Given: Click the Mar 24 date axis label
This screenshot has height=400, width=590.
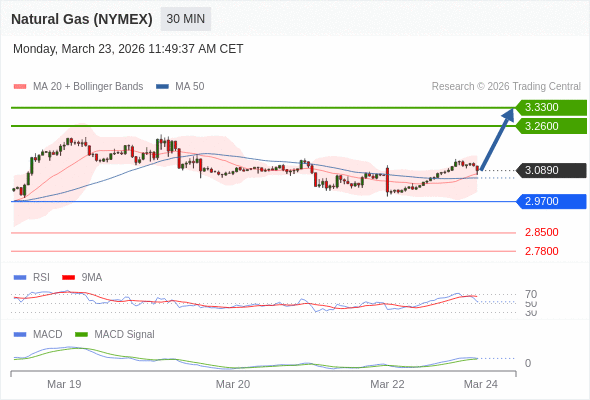Looking at the screenshot, I should (x=481, y=384).
